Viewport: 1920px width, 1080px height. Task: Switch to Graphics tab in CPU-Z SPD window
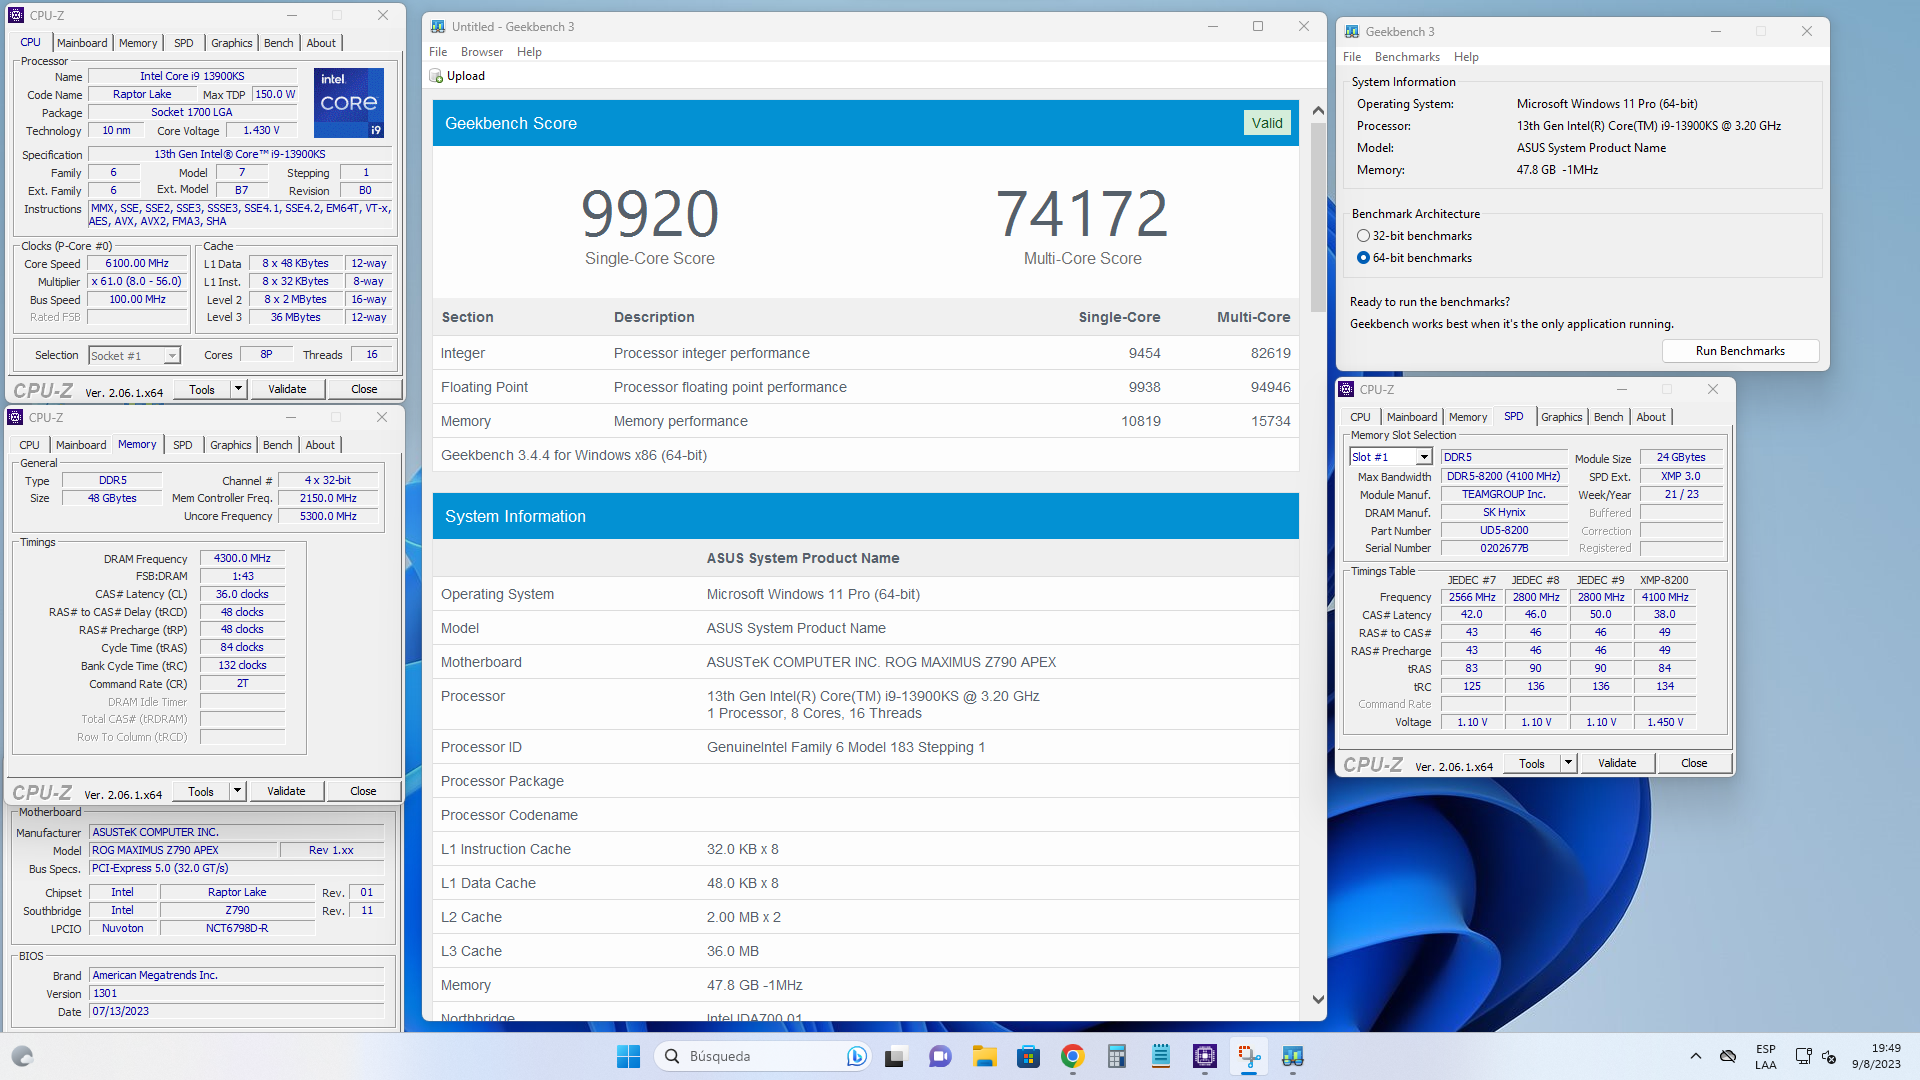coord(1561,417)
